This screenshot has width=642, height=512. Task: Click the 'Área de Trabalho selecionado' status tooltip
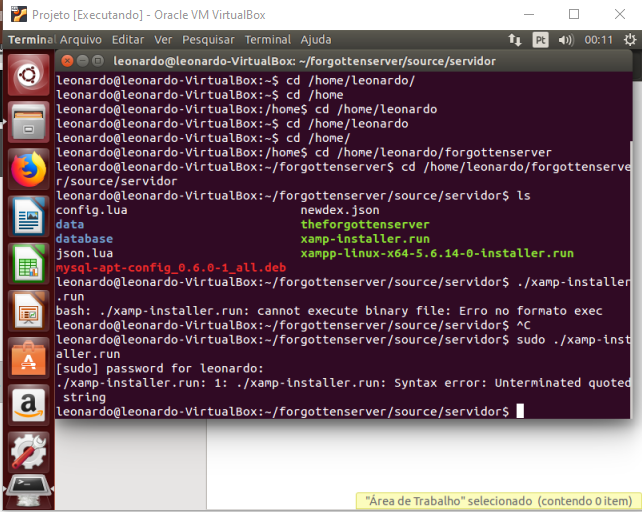[499, 501]
